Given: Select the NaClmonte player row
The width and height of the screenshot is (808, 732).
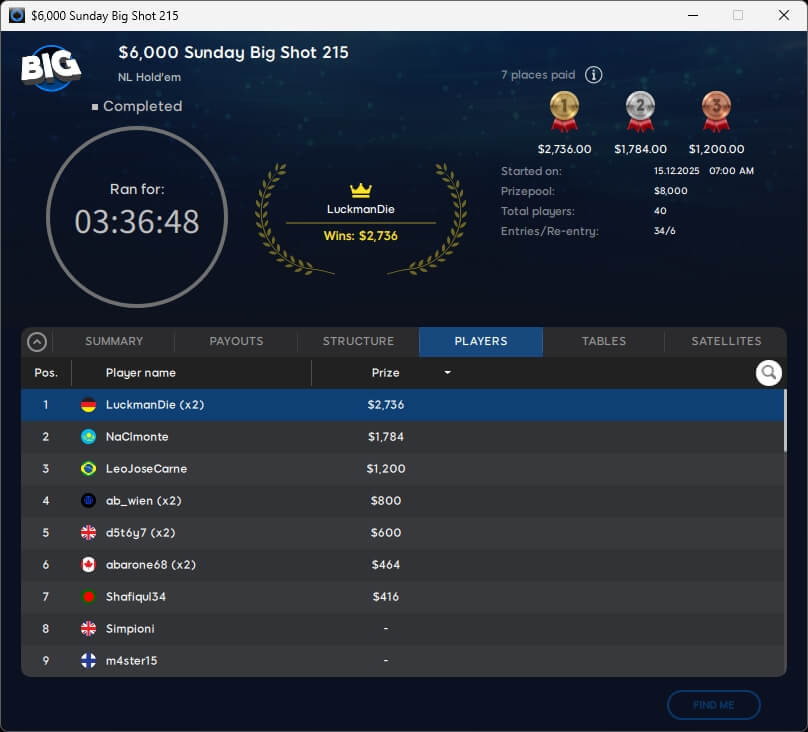Looking at the screenshot, I should (400, 437).
